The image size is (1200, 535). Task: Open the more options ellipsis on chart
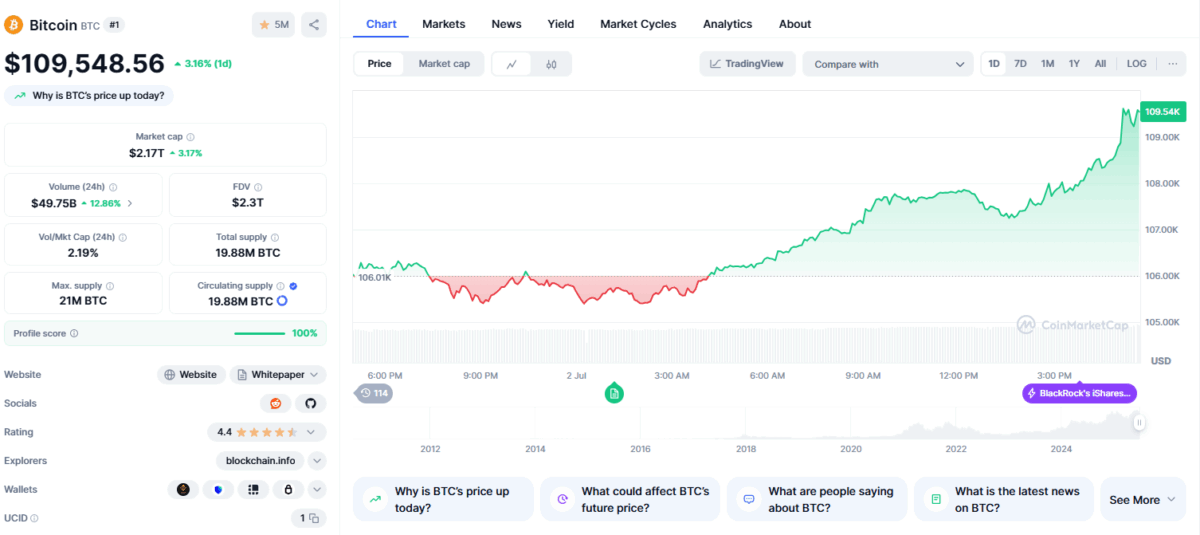[1172, 63]
